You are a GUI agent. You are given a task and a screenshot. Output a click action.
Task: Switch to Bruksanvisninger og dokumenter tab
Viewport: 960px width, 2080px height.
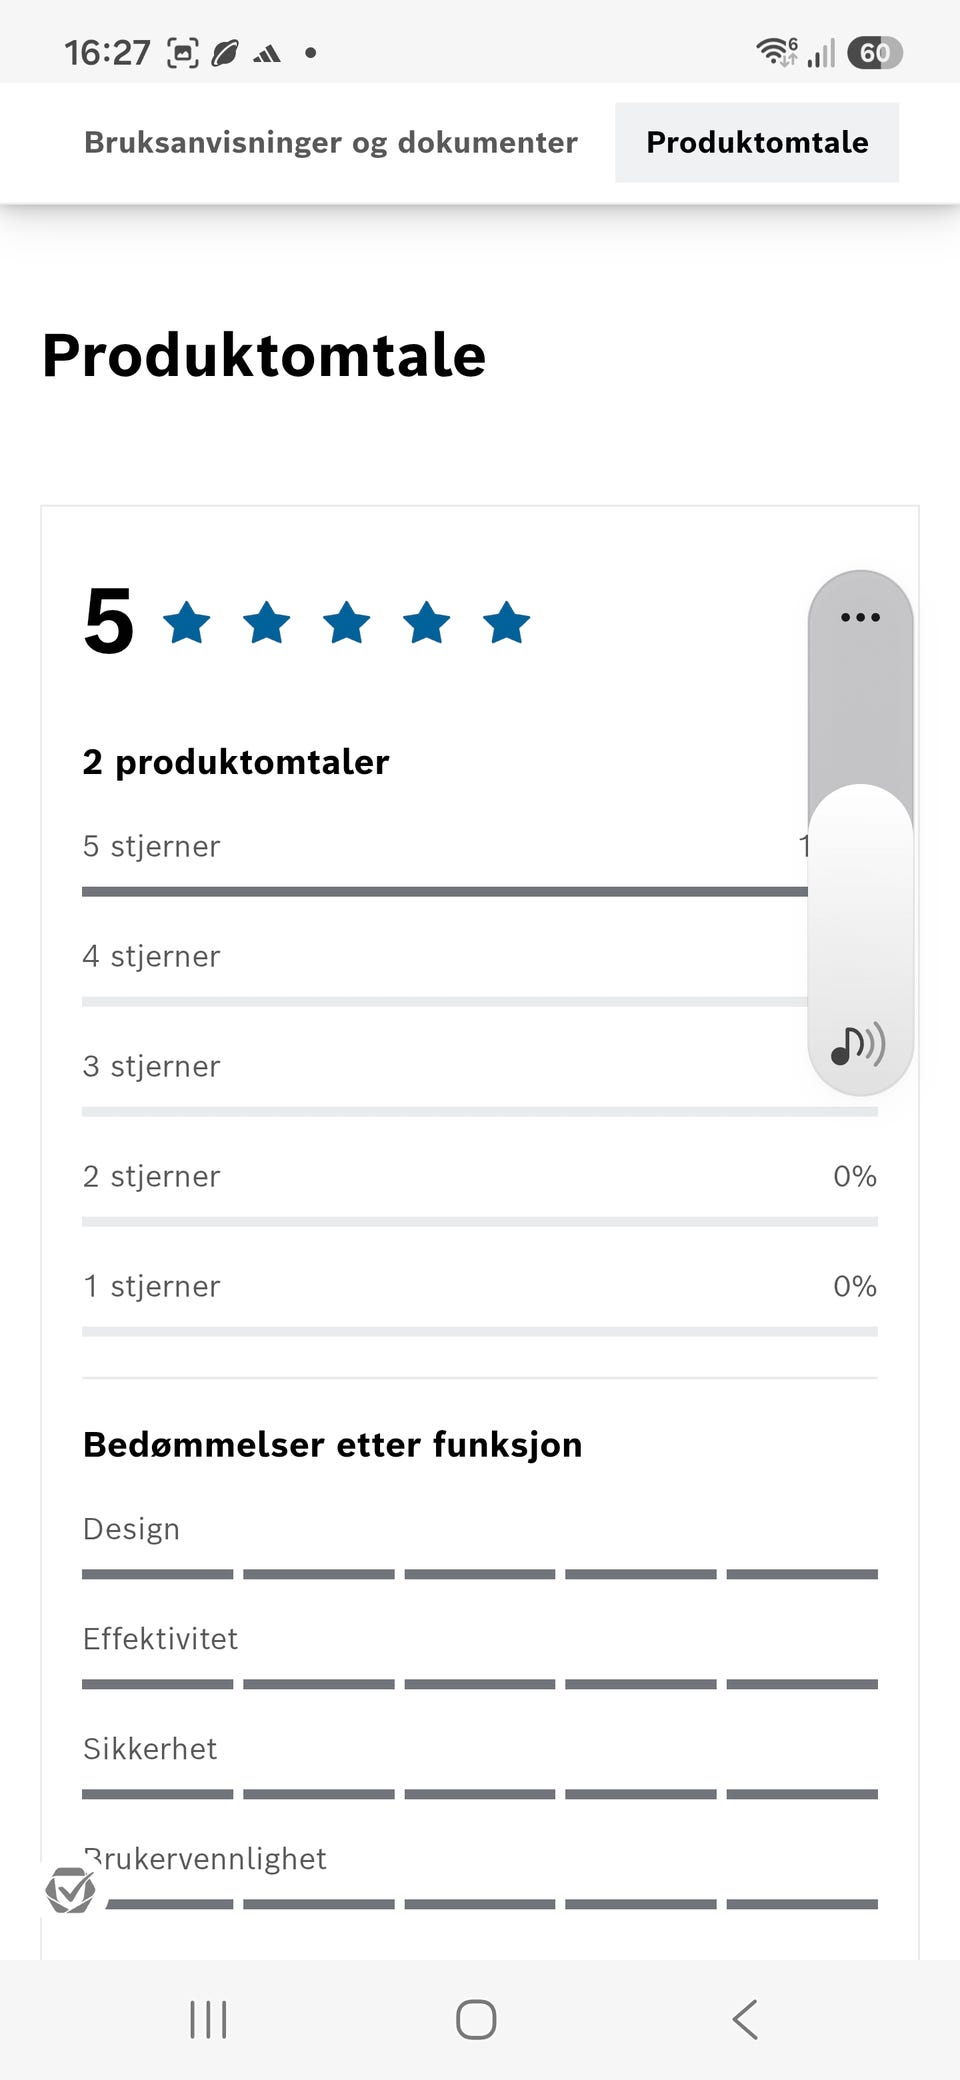pyautogui.click(x=331, y=142)
